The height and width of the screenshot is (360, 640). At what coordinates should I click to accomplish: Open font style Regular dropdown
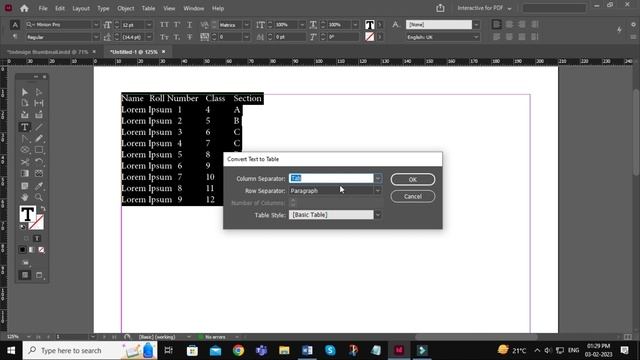click(96, 37)
